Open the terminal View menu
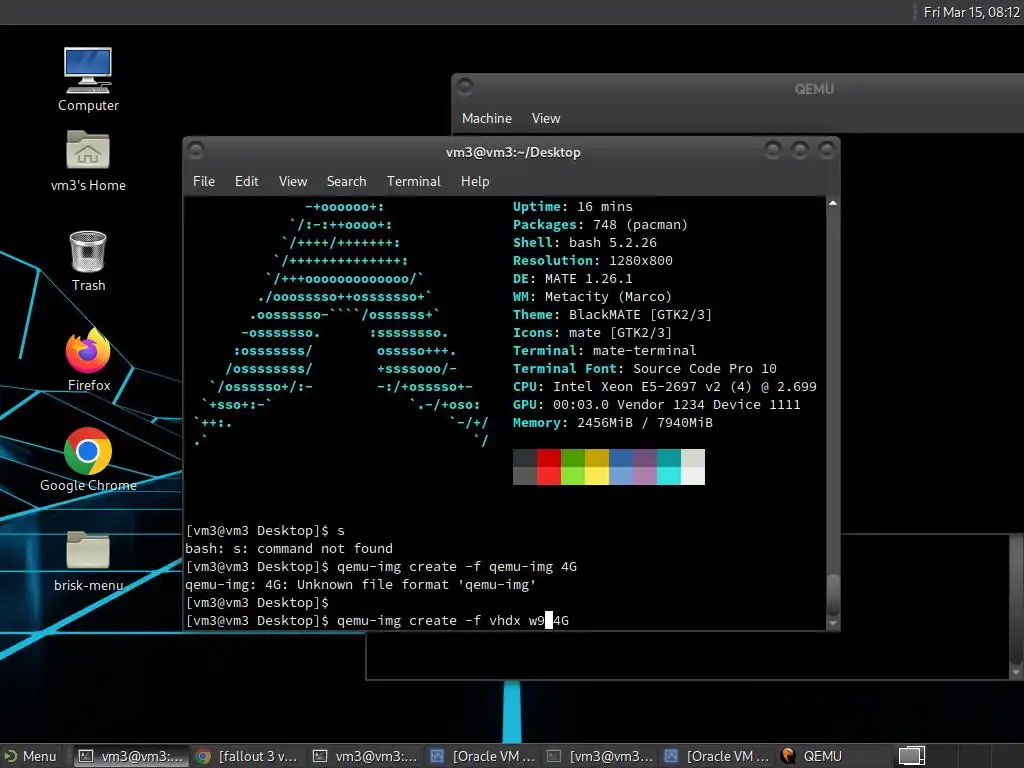Image resolution: width=1024 pixels, height=768 pixels. coord(293,182)
